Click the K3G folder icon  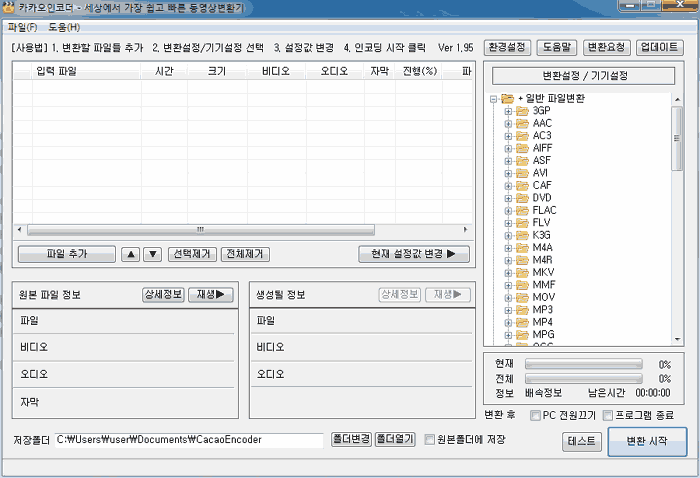(522, 236)
